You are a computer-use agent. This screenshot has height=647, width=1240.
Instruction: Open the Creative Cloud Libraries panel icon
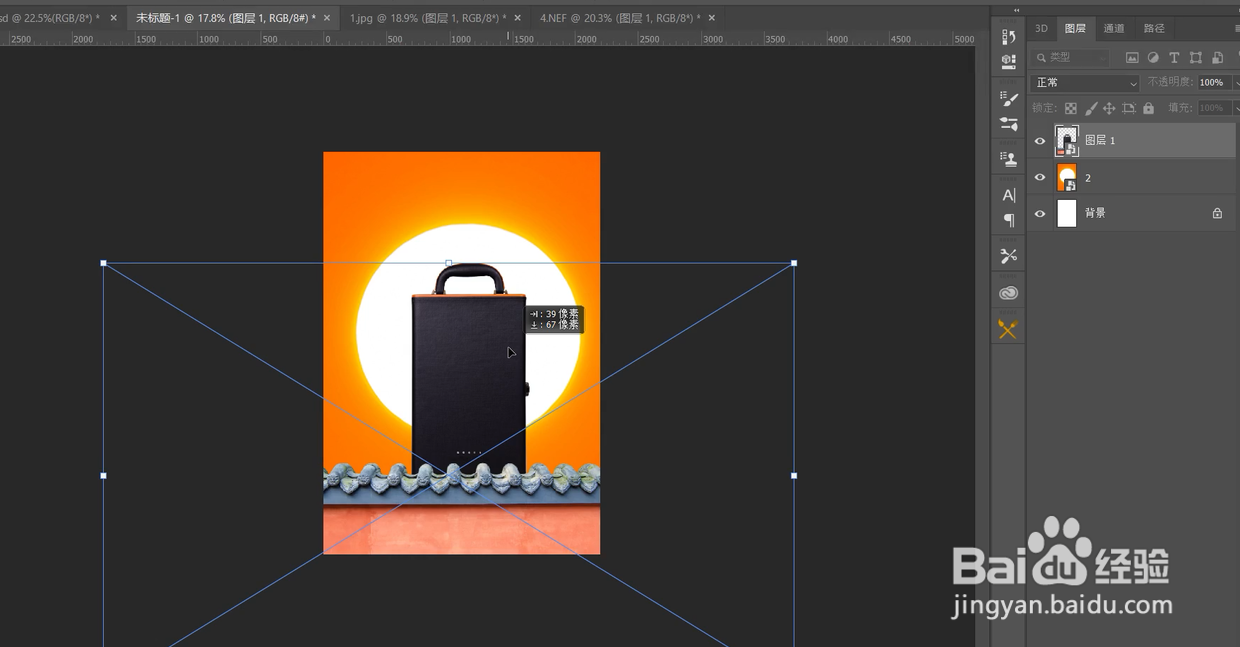(1008, 293)
